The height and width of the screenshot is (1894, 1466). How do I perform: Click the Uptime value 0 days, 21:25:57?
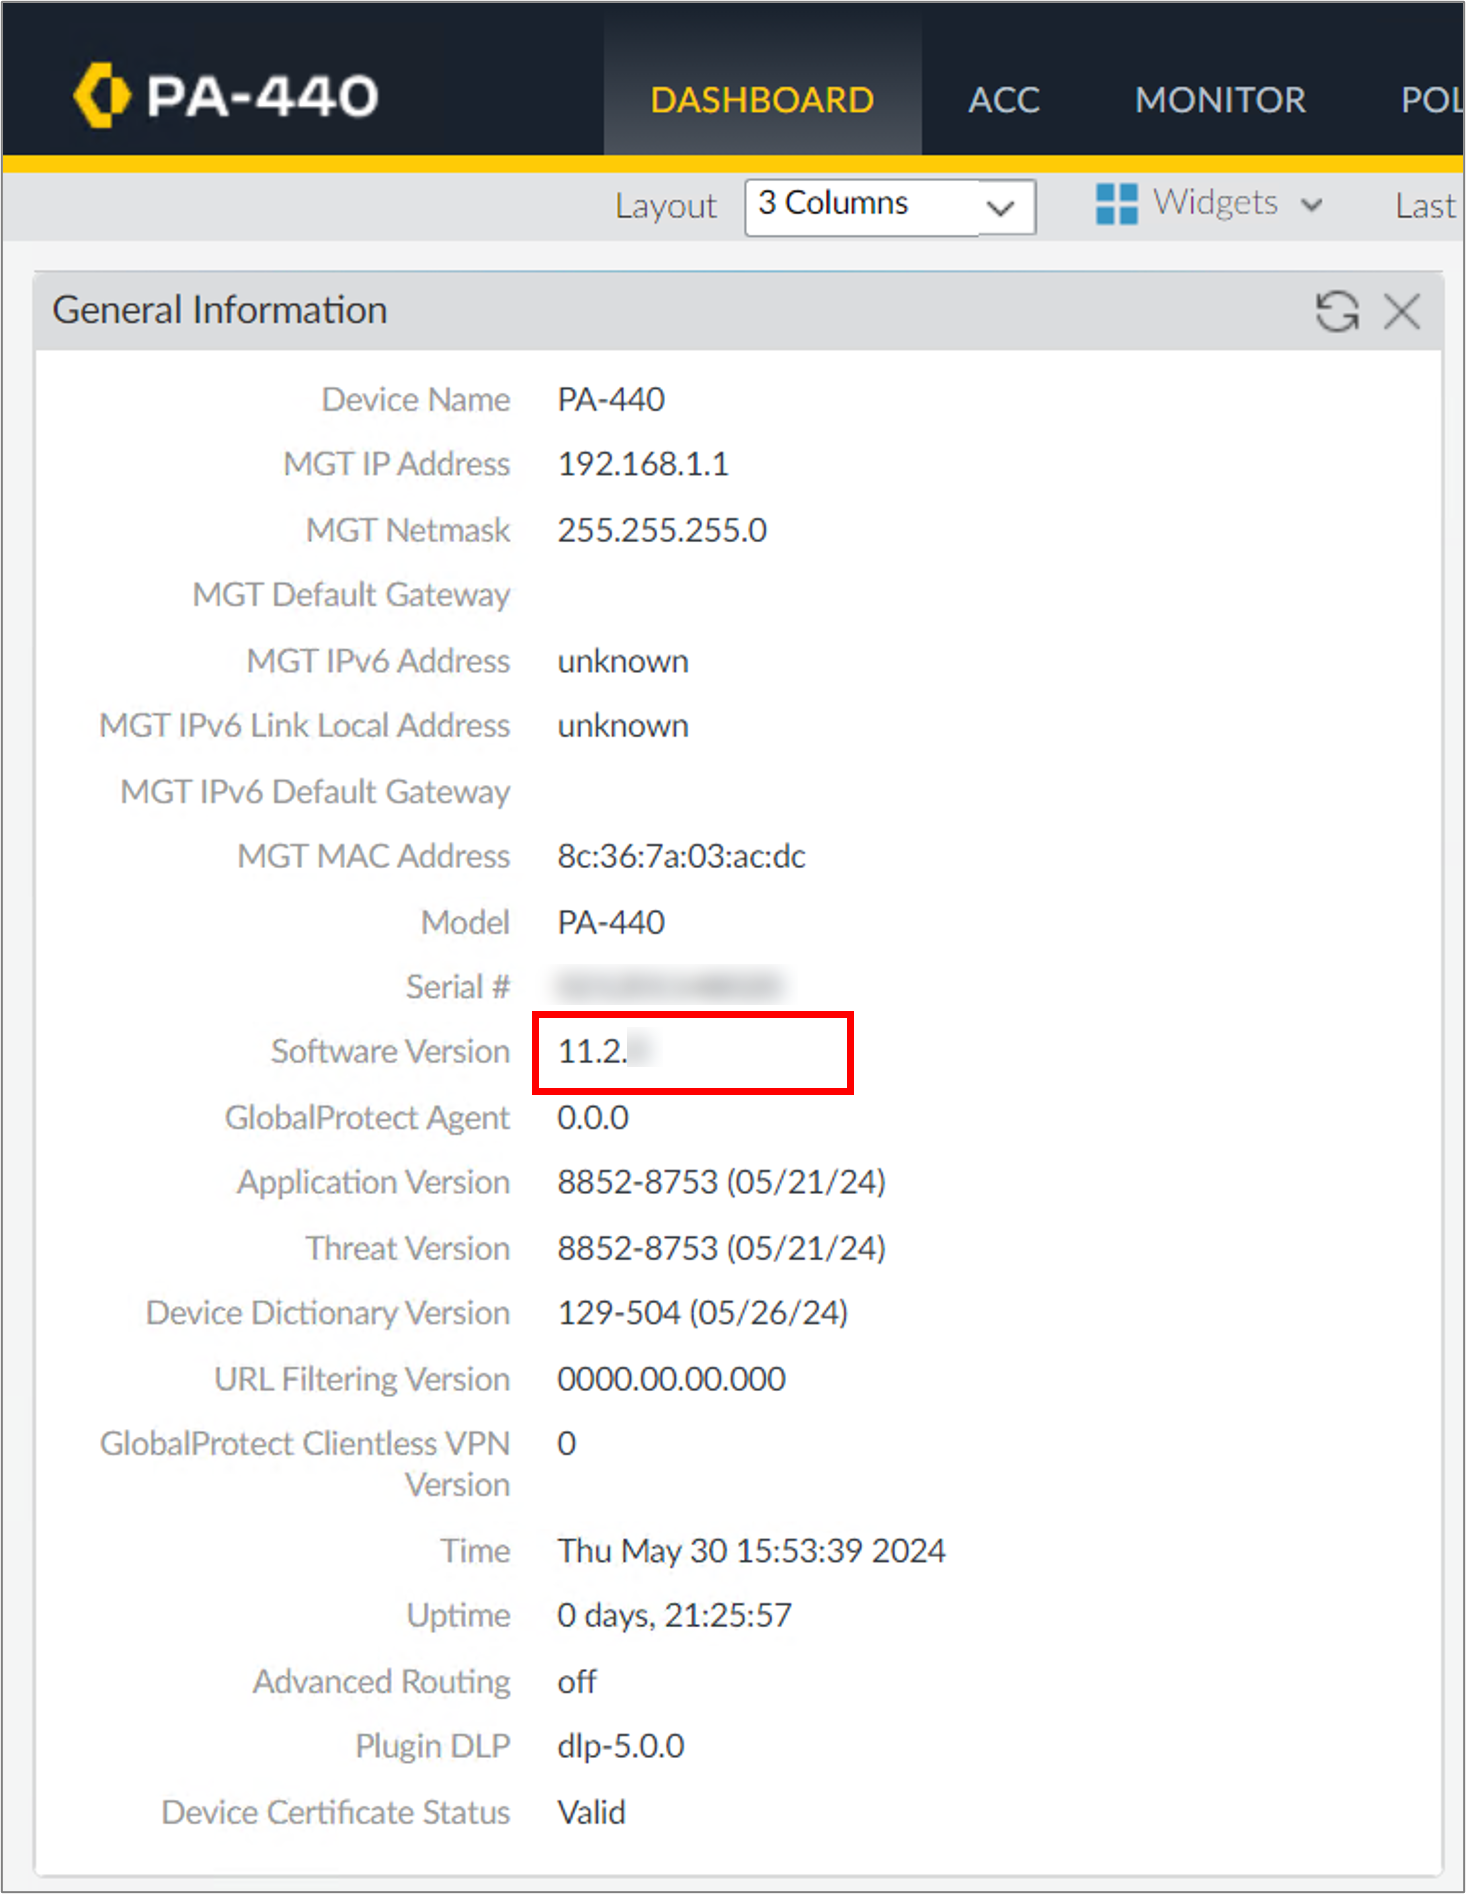pyautogui.click(x=674, y=1615)
